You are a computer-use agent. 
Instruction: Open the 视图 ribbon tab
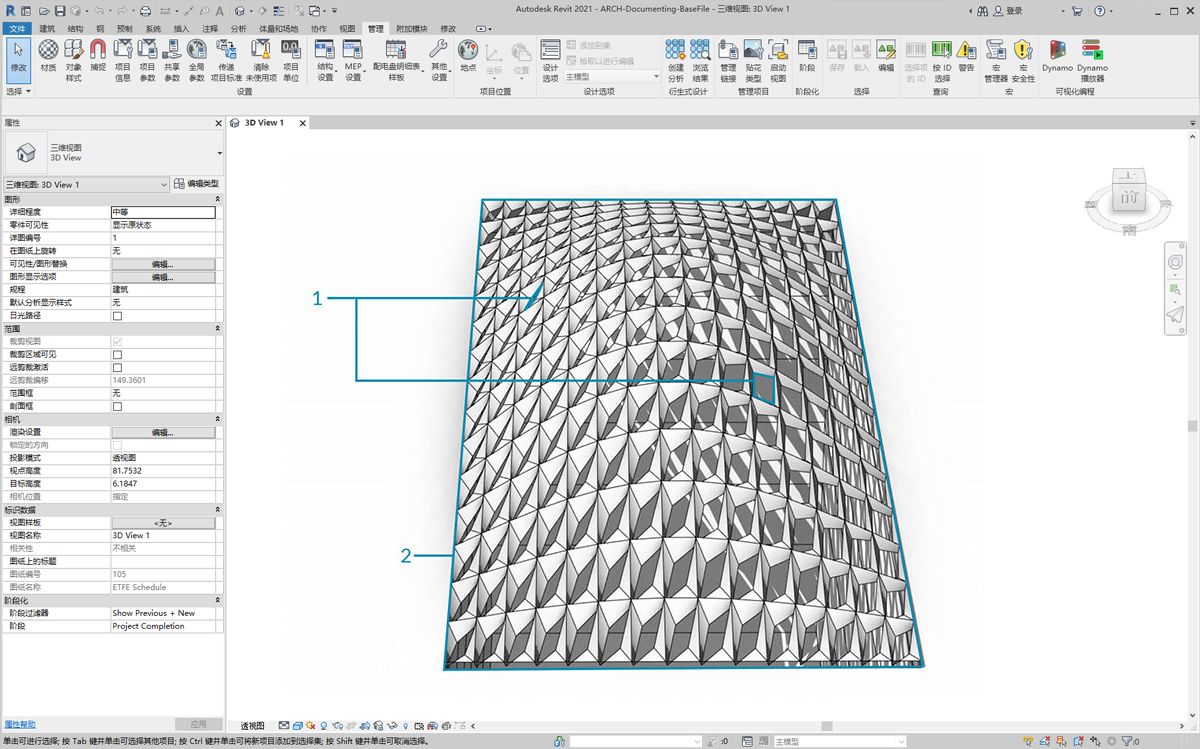coord(347,29)
